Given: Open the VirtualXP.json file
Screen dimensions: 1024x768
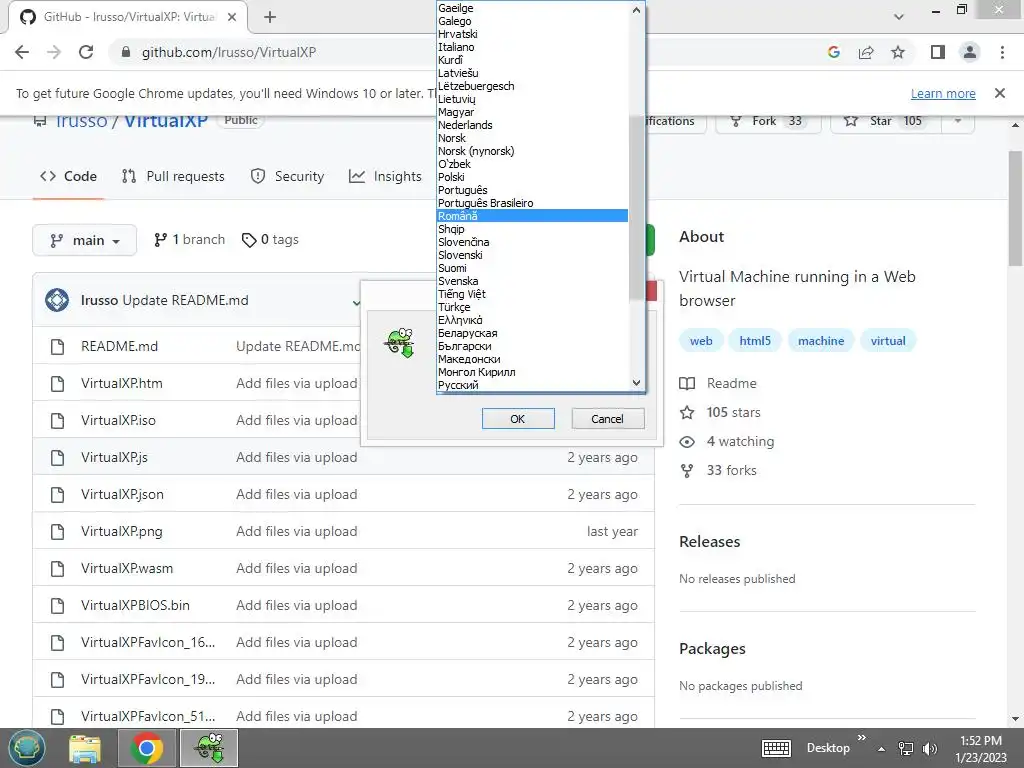Looking at the screenshot, I should (x=122, y=494).
